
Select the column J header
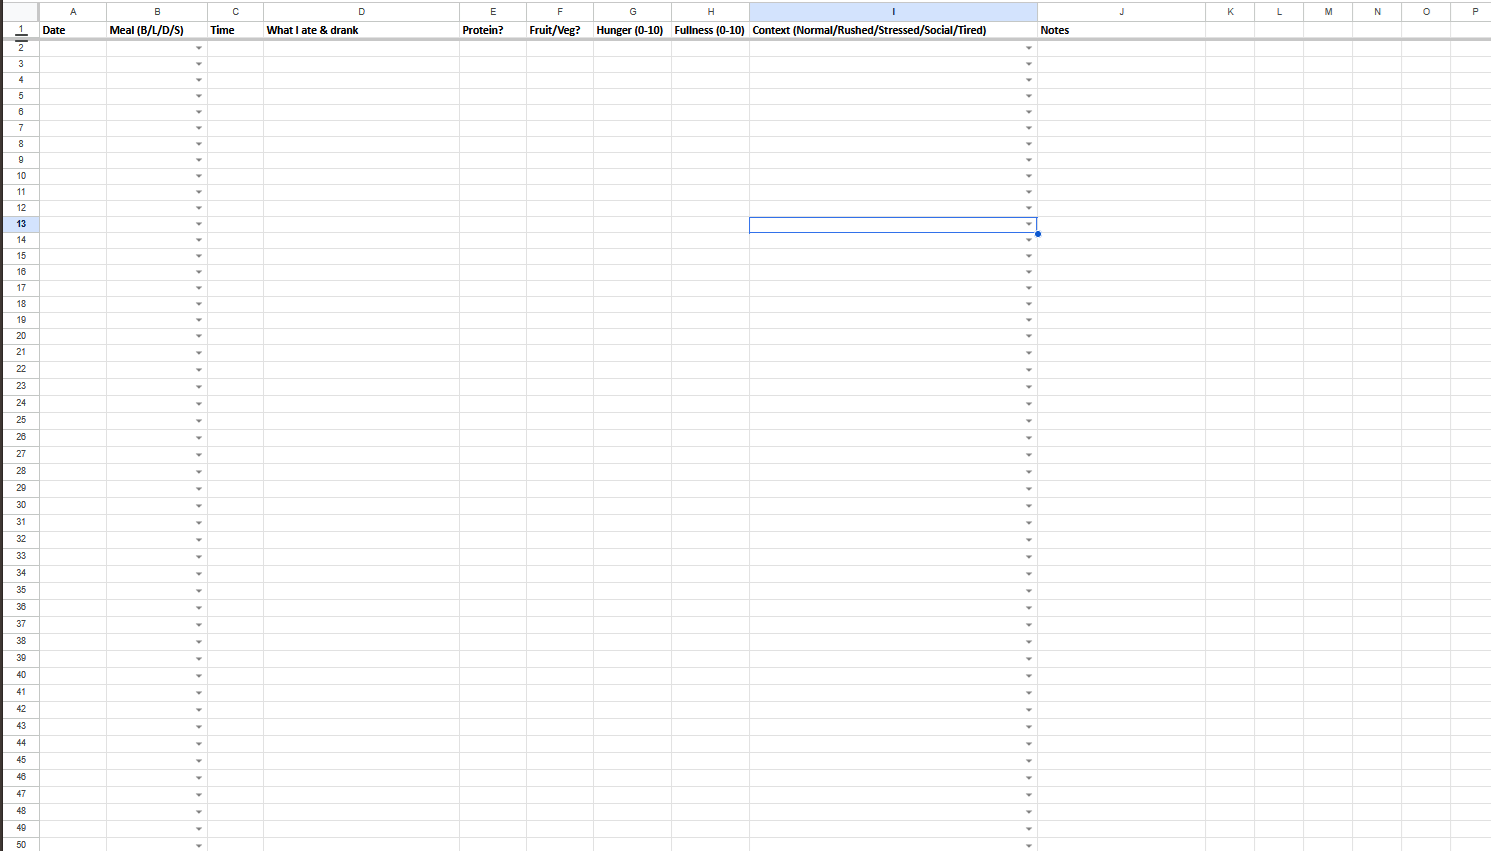pos(1122,11)
